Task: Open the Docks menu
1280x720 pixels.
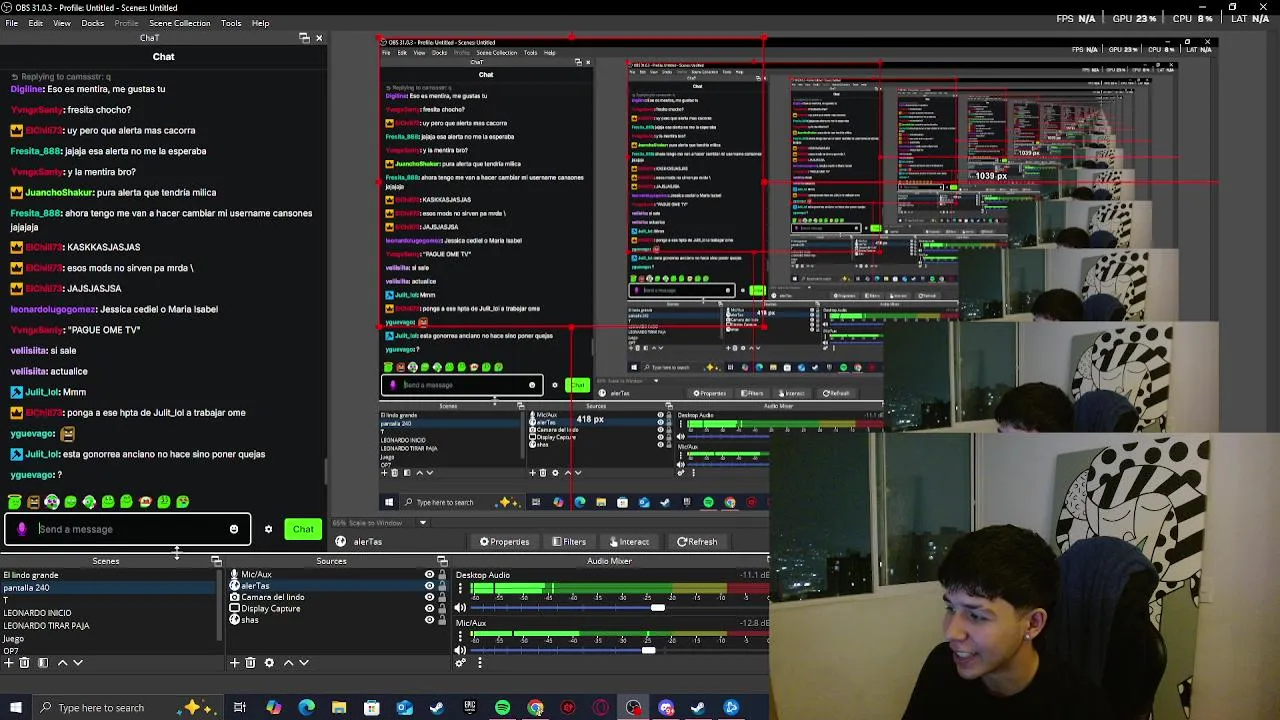Action: click(x=92, y=23)
